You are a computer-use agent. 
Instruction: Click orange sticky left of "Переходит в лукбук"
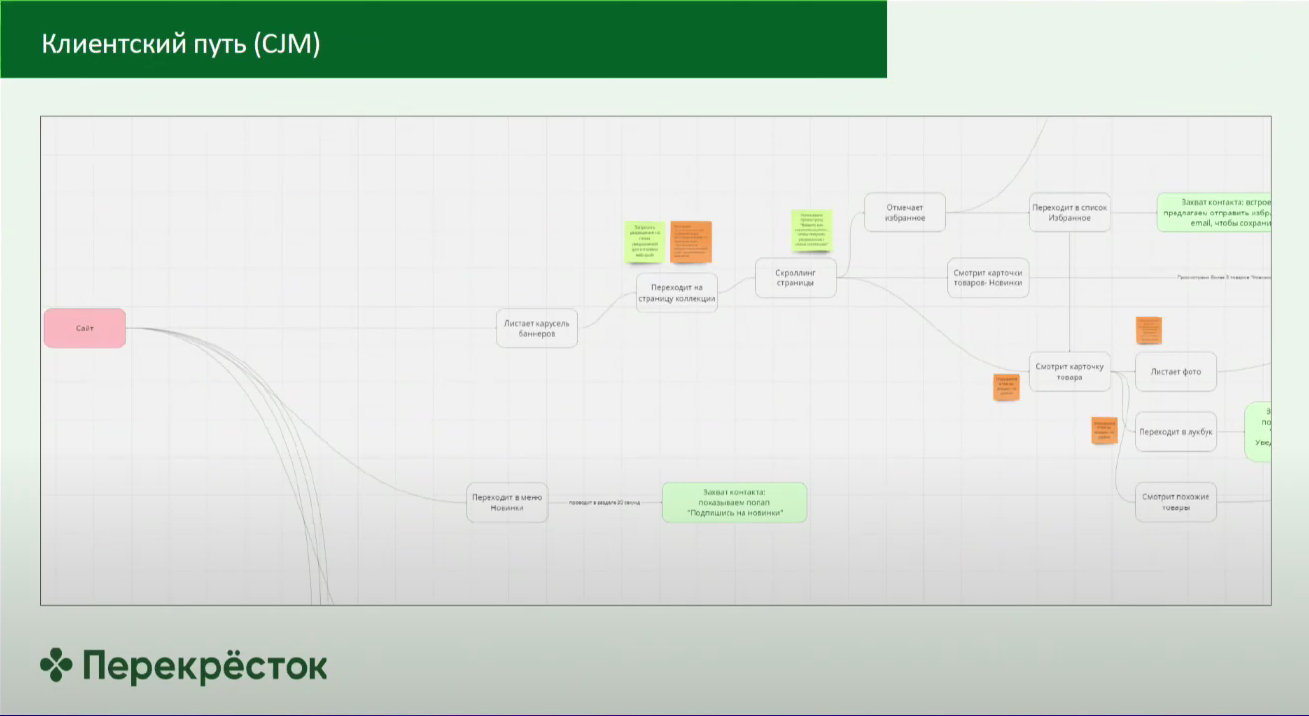click(1104, 431)
